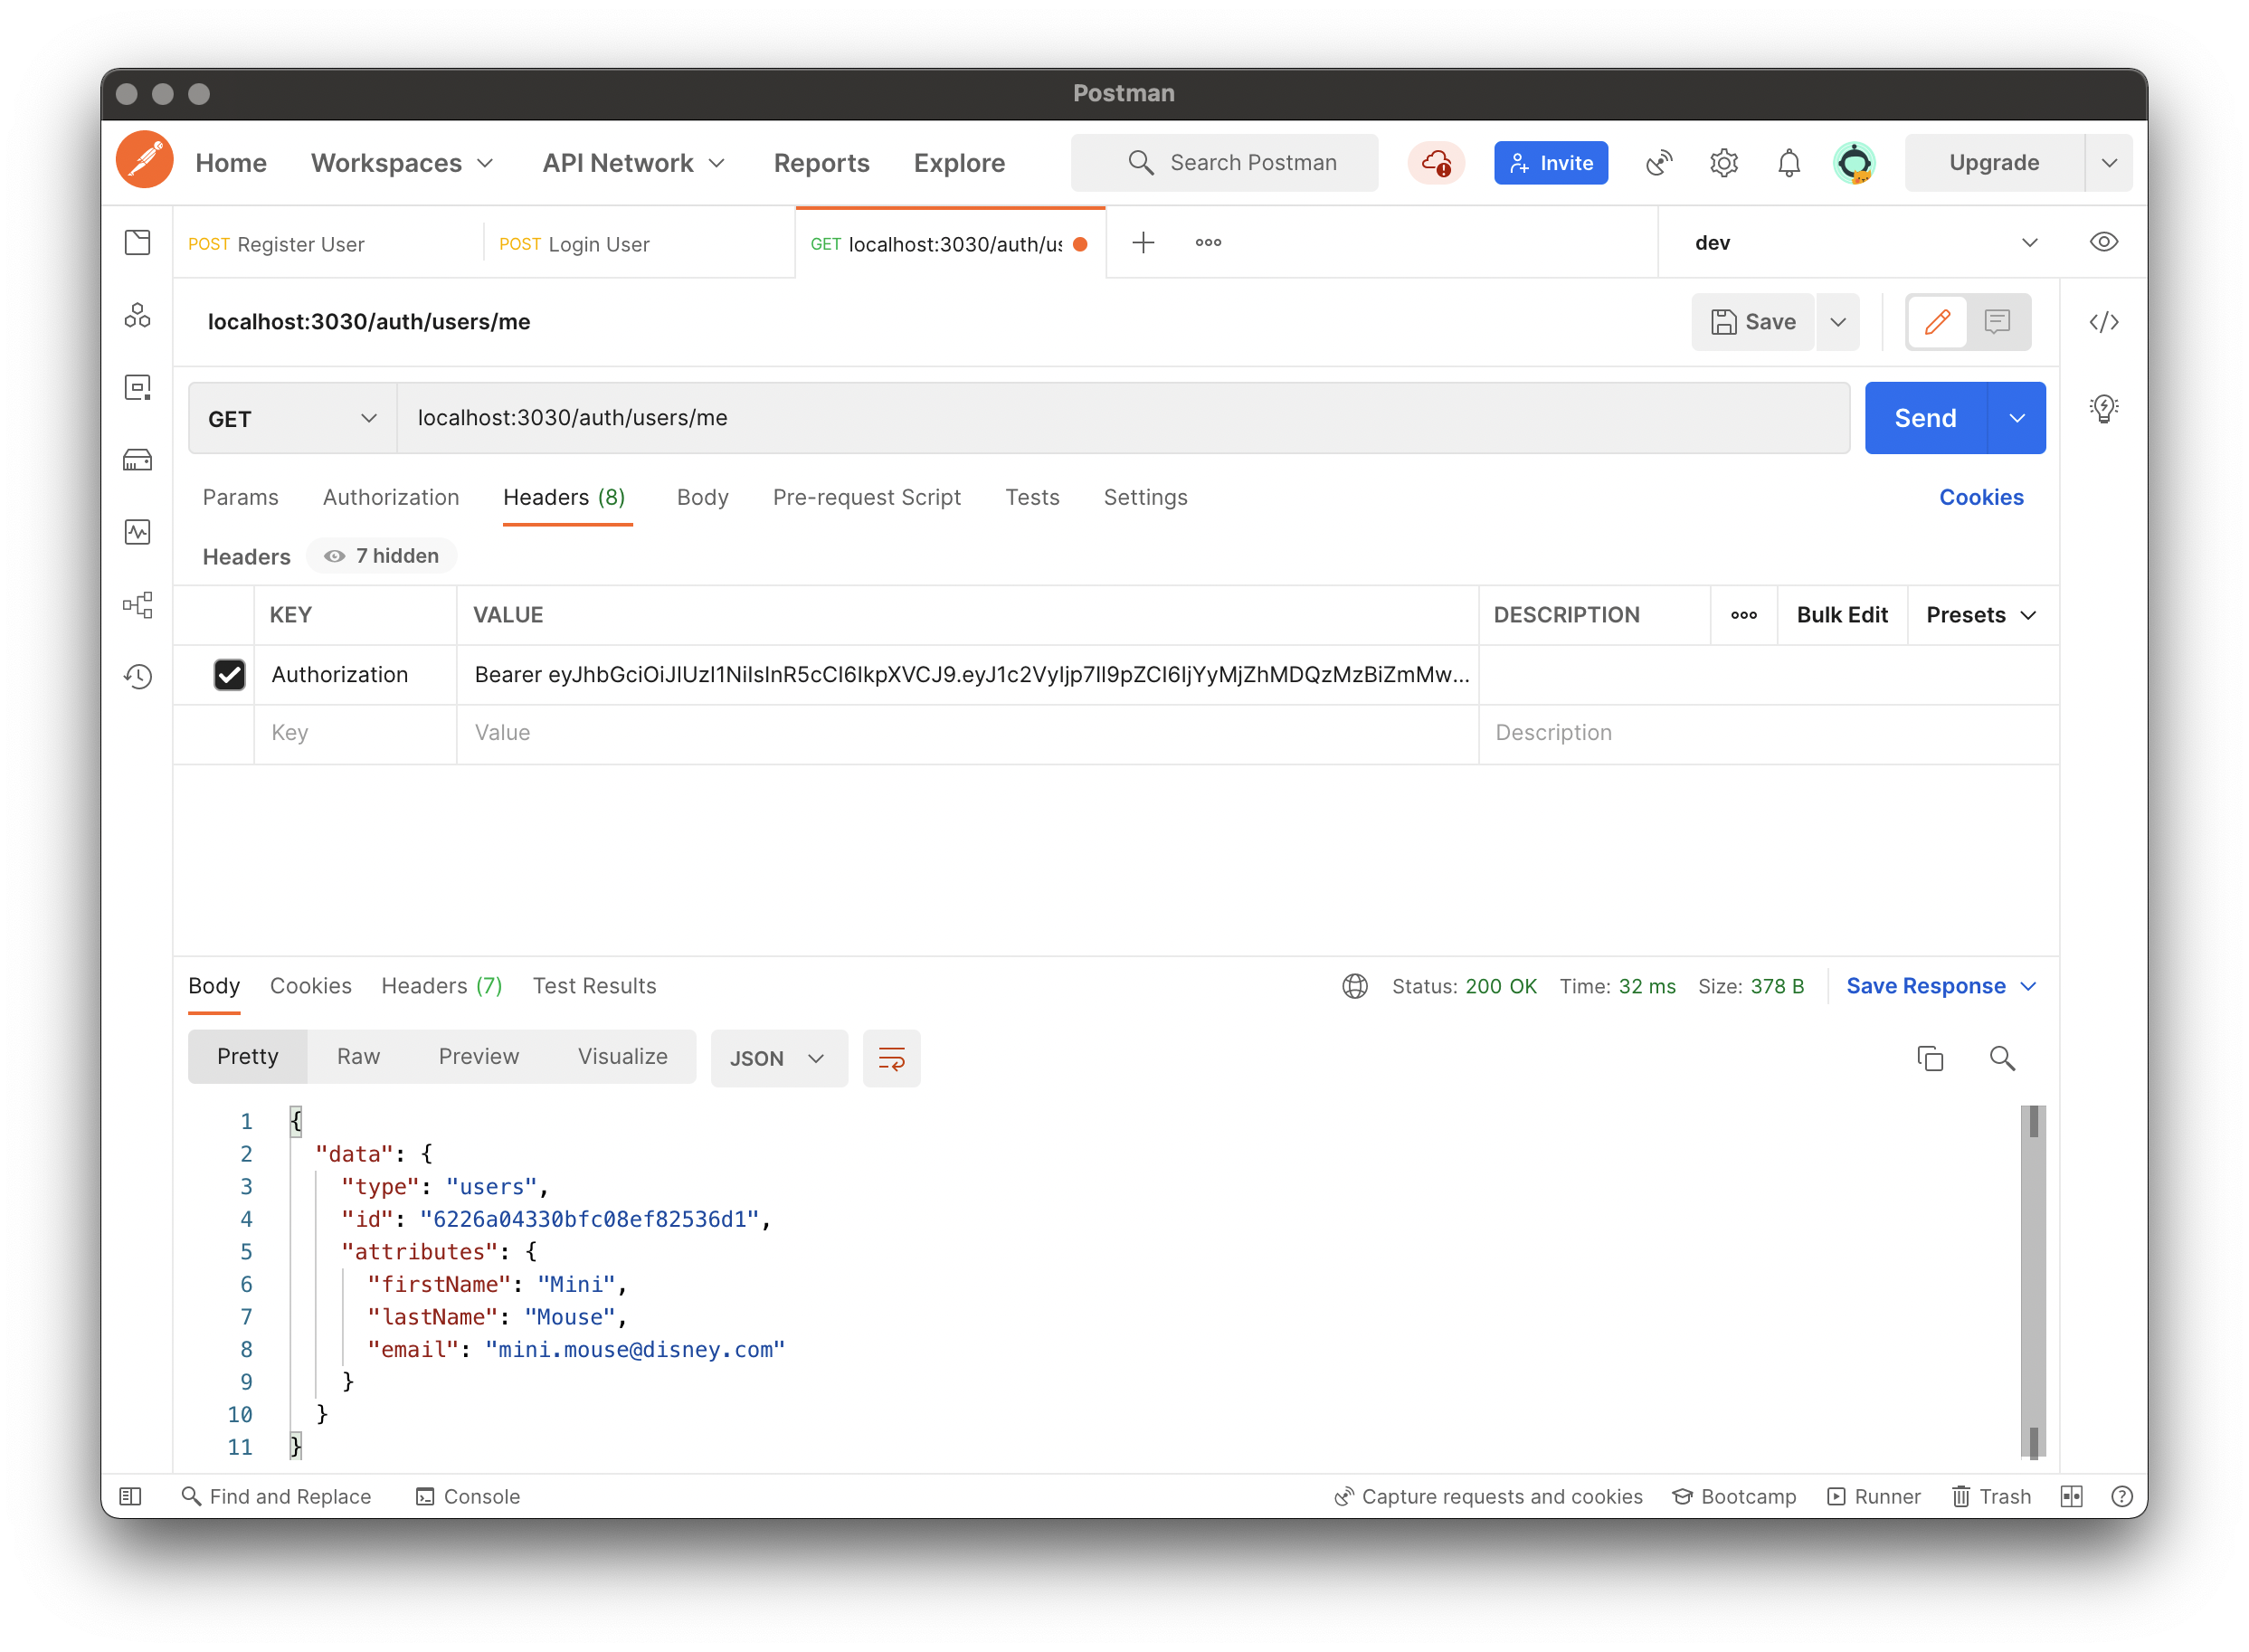Screen dimensions: 2249x1652
Task: Open the dev environment selector
Action: click(x=1866, y=243)
